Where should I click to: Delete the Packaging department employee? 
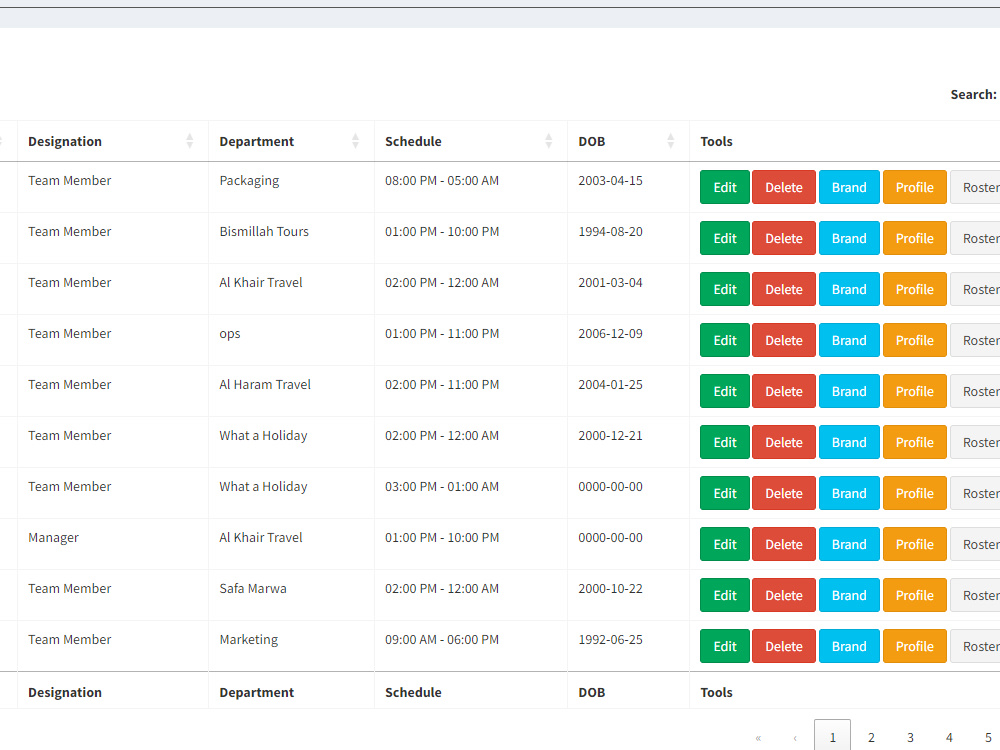click(784, 187)
